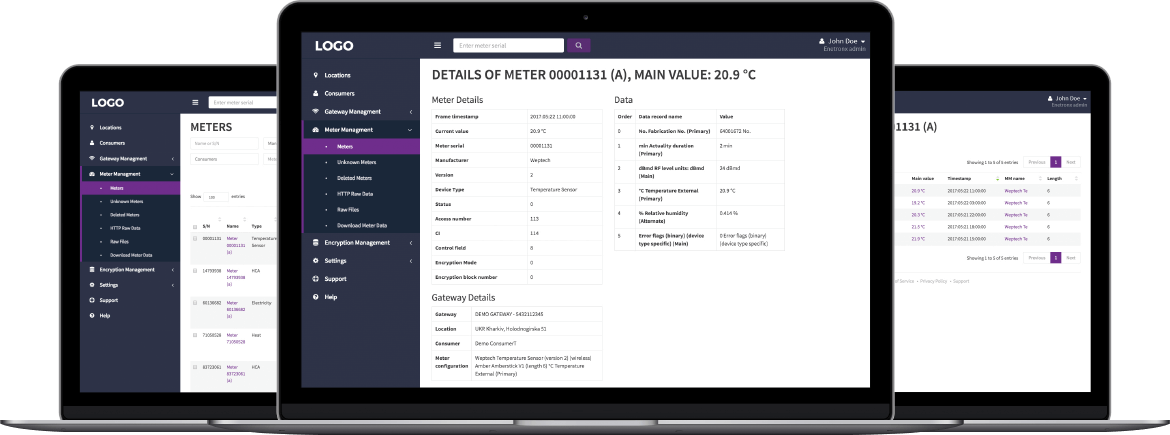The height and width of the screenshot is (435, 1170).
Task: Click the Locations pin icon in left window
Action: [x=92, y=128]
